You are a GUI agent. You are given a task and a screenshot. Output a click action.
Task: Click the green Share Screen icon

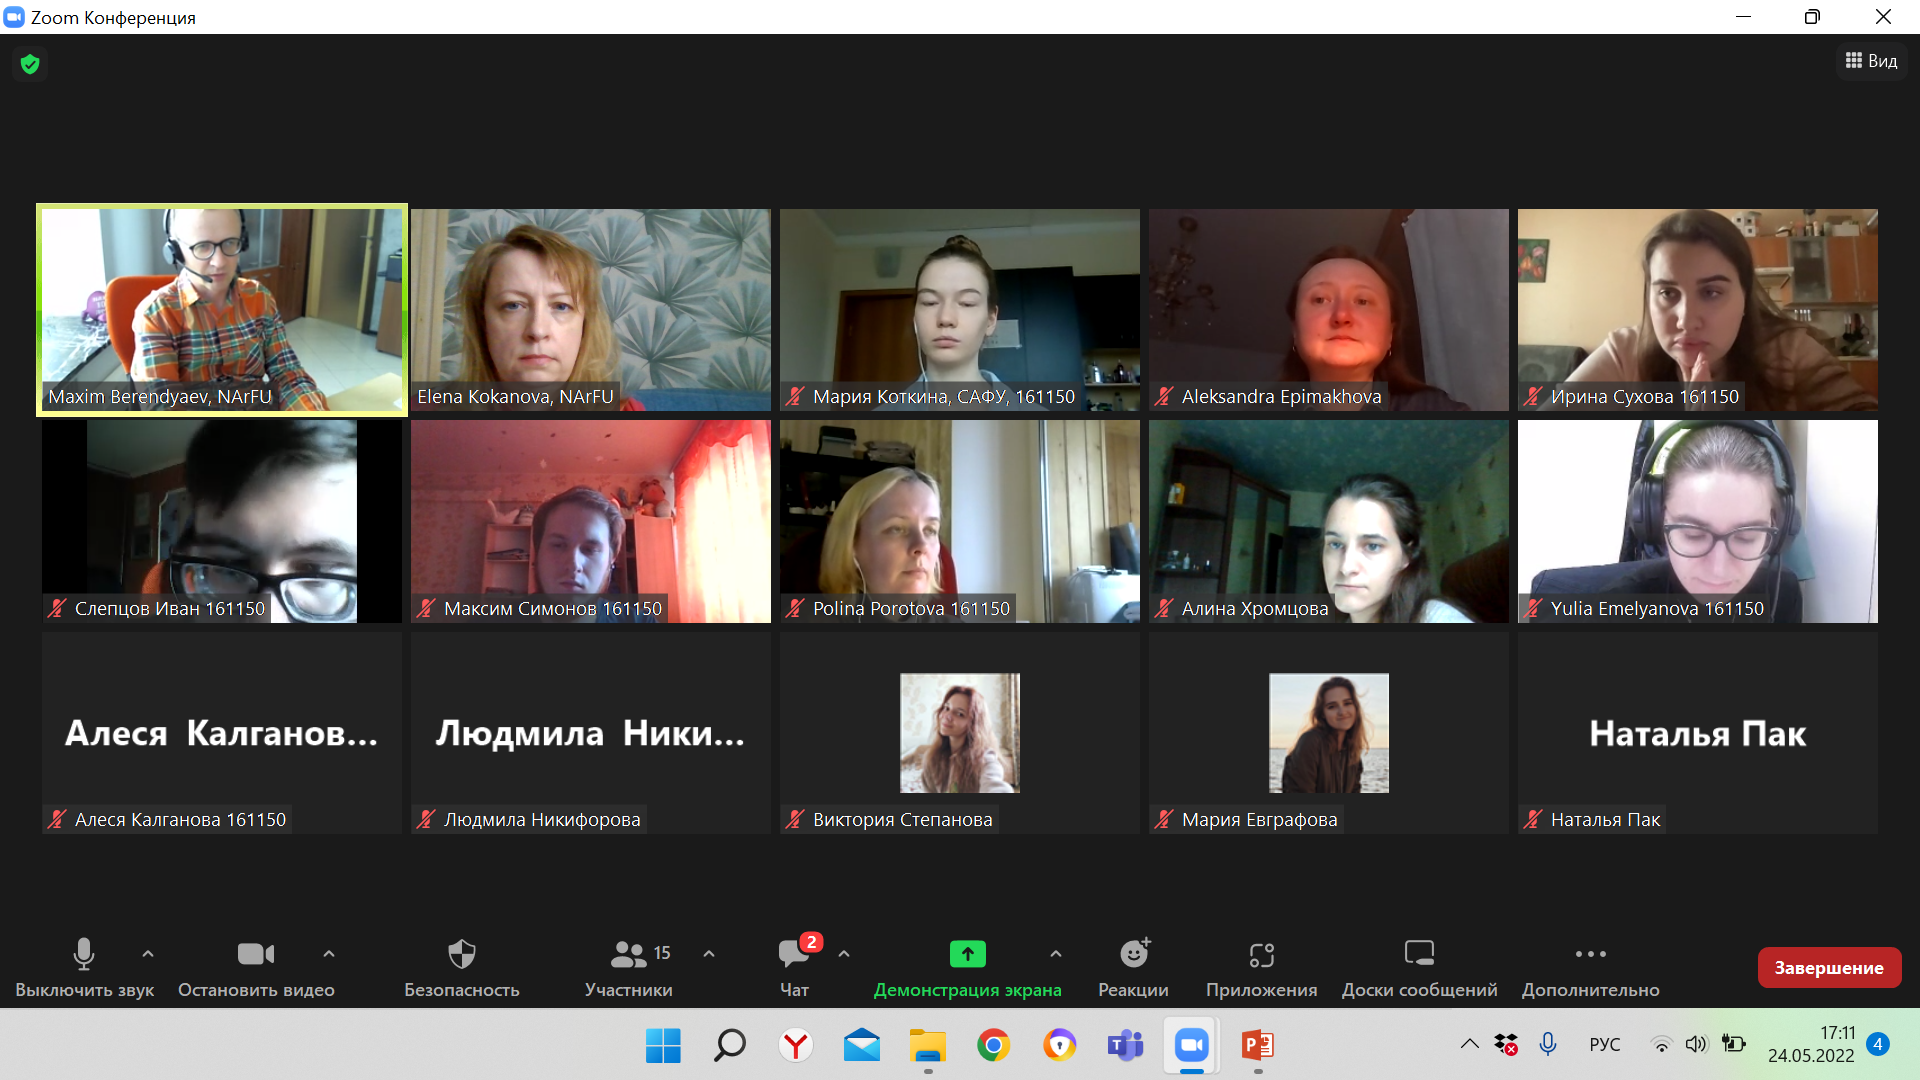(967, 955)
